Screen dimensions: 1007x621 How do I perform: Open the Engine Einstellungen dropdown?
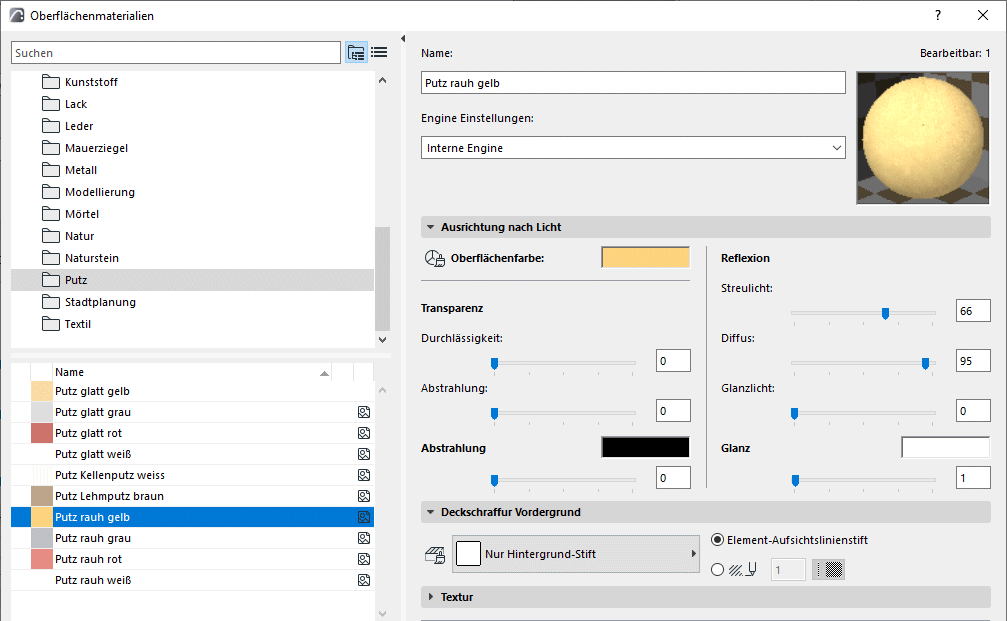pos(633,148)
